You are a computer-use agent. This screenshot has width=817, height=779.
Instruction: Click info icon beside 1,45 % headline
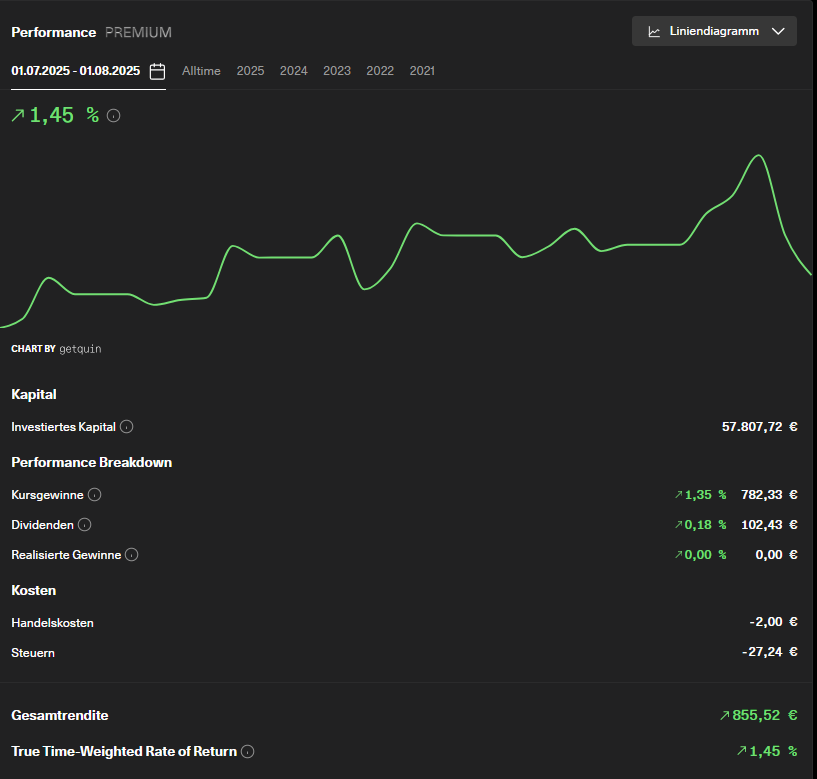[114, 116]
